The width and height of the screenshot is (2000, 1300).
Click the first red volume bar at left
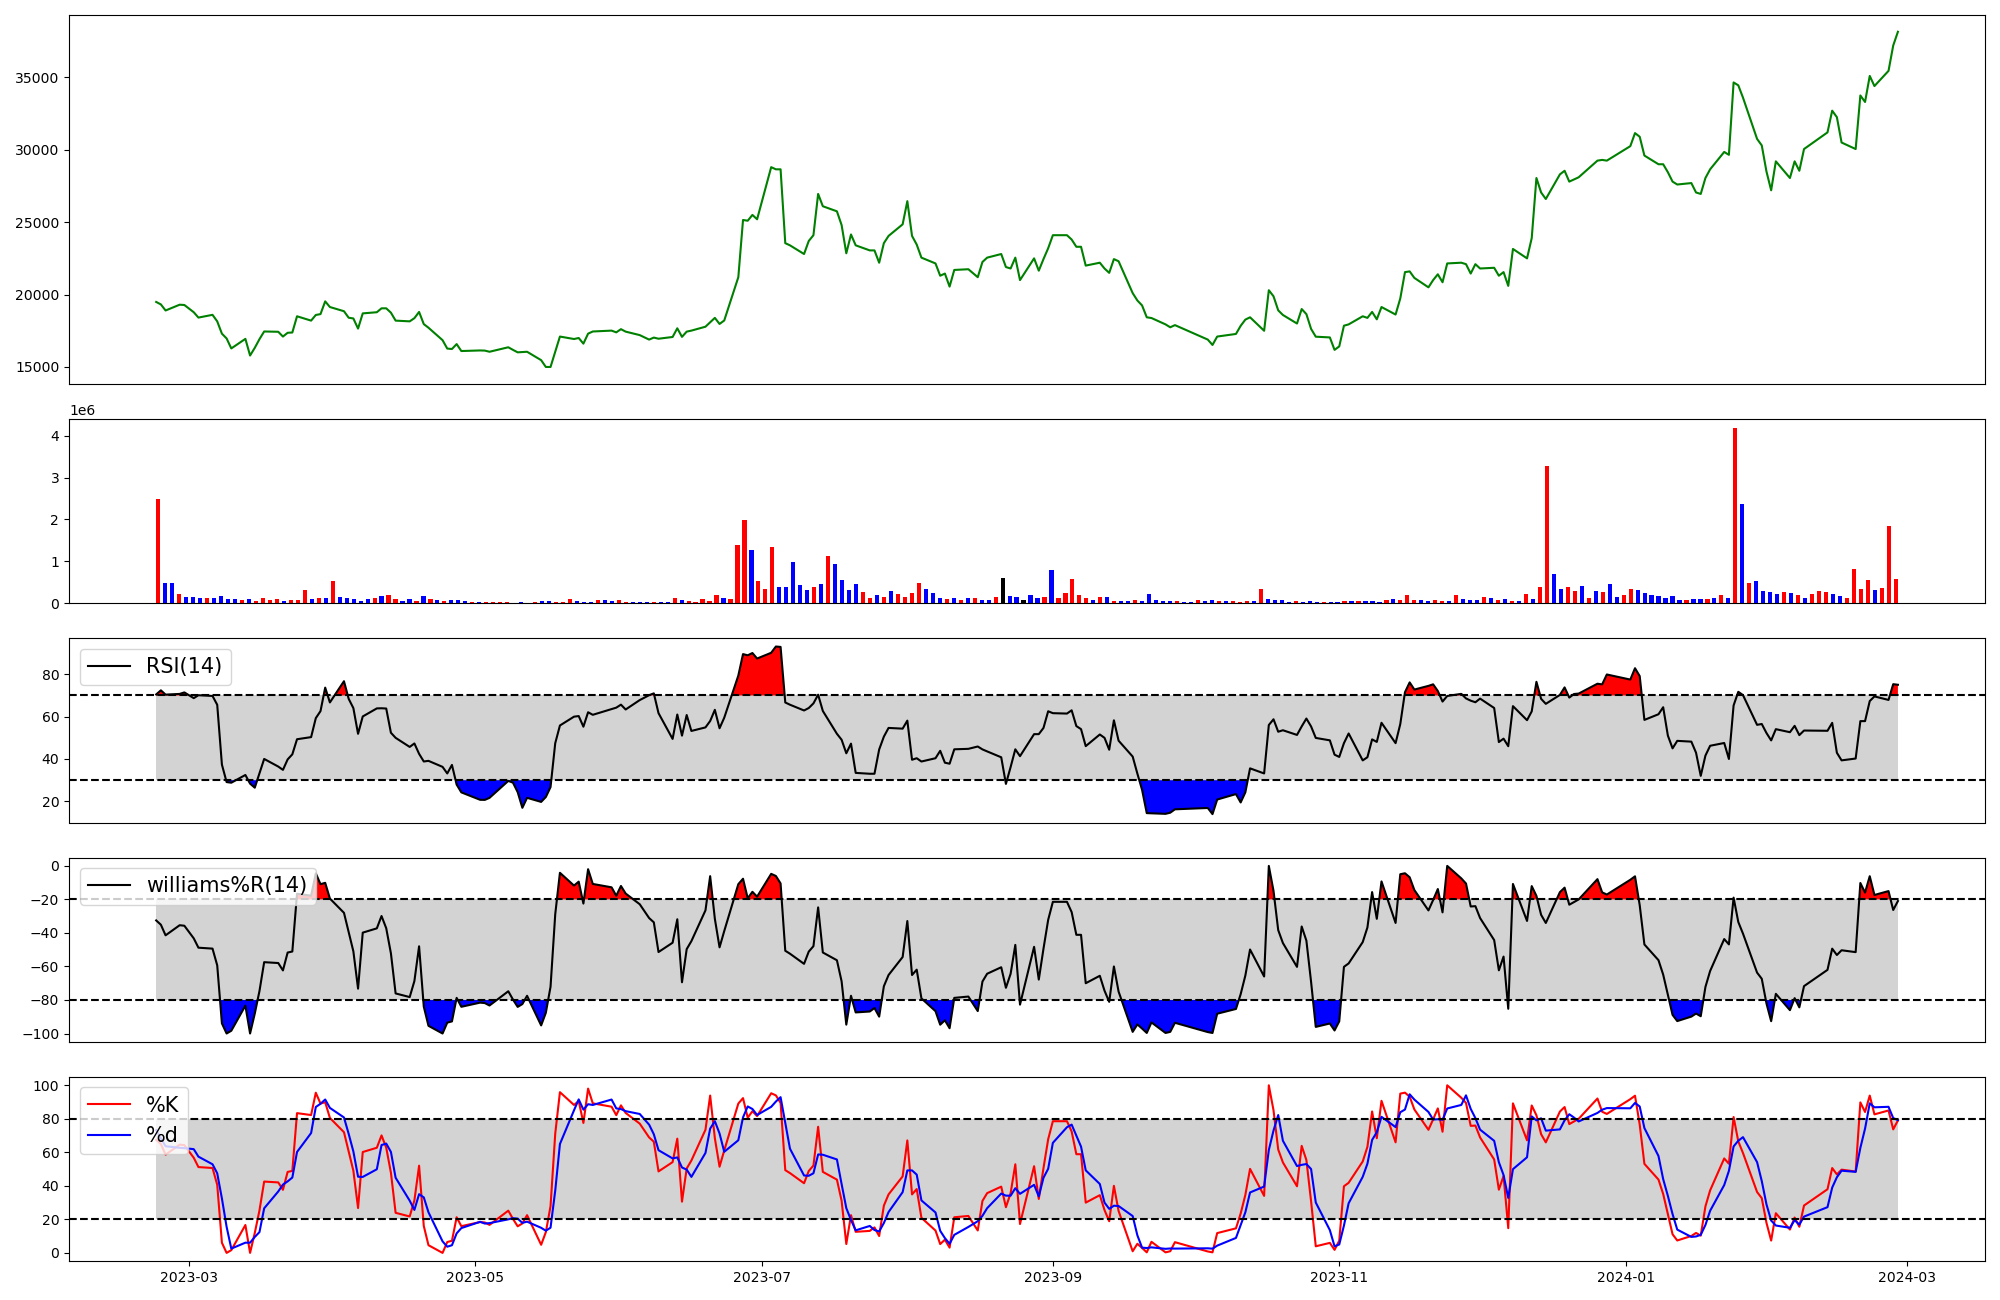(158, 551)
